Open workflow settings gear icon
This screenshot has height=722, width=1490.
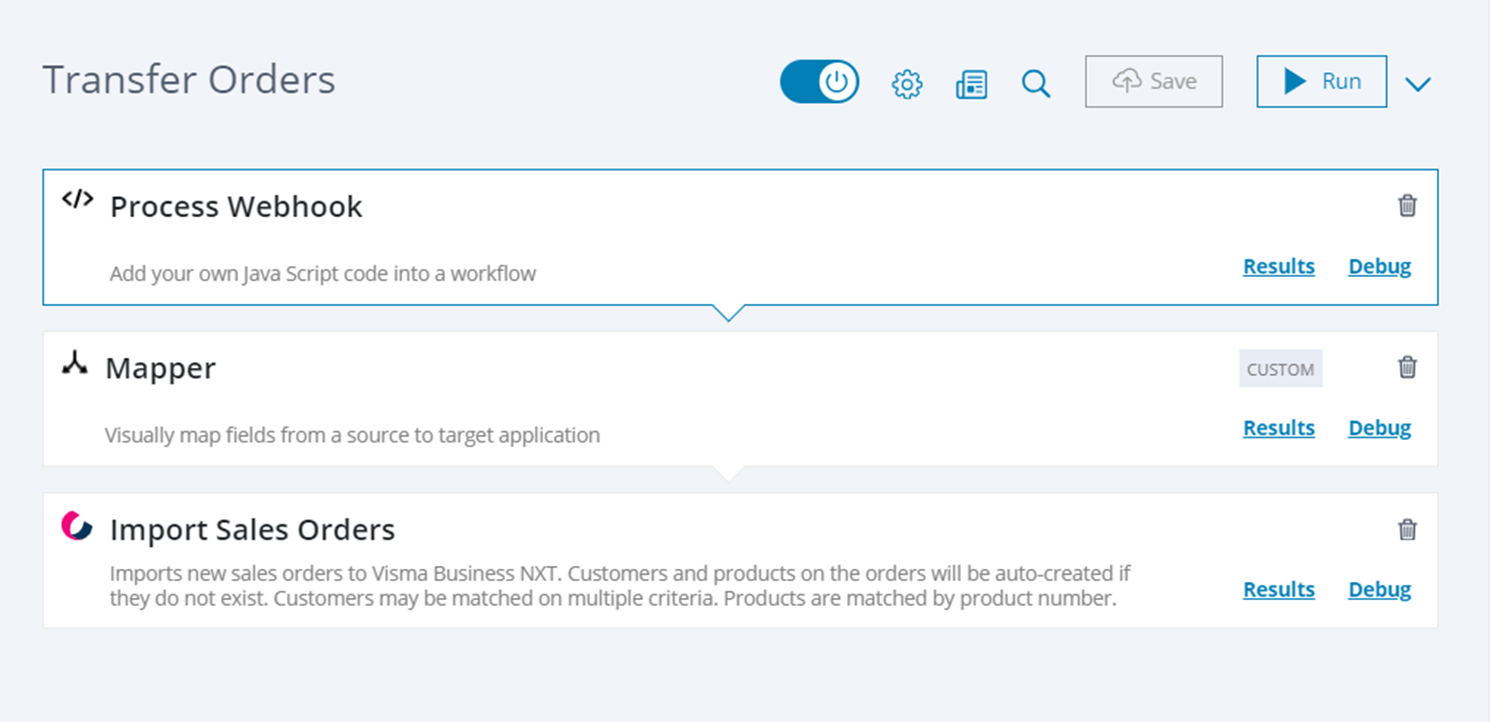pyautogui.click(x=907, y=84)
